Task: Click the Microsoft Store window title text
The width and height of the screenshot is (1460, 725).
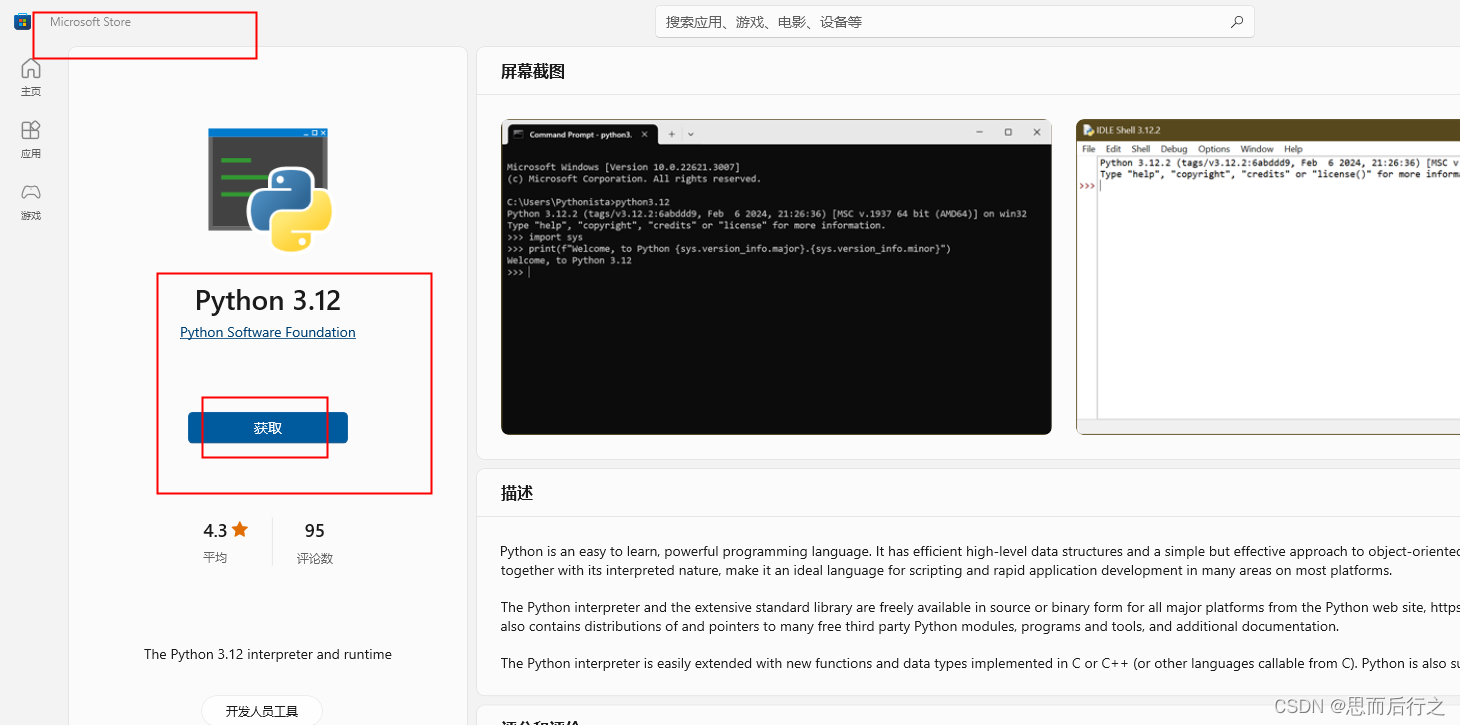Action: pos(90,22)
